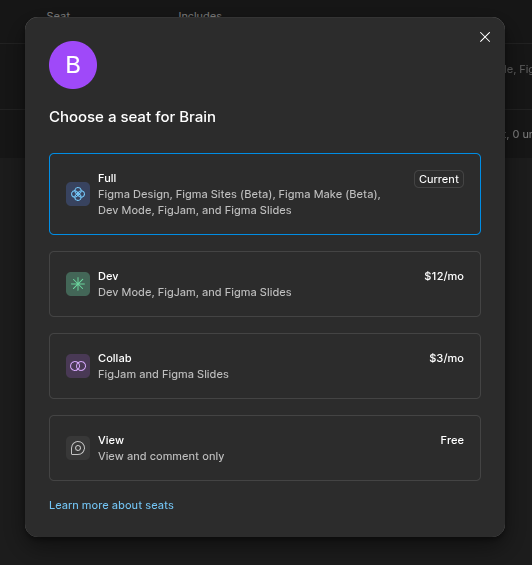
Task: Click the purple B avatar
Action: pyautogui.click(x=73, y=65)
